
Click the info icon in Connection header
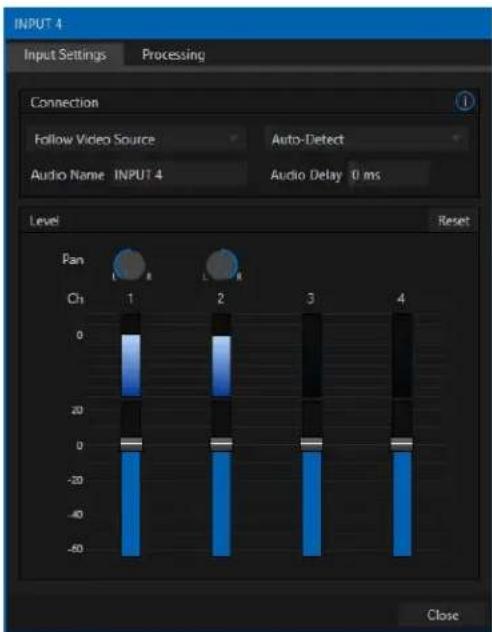point(465,102)
